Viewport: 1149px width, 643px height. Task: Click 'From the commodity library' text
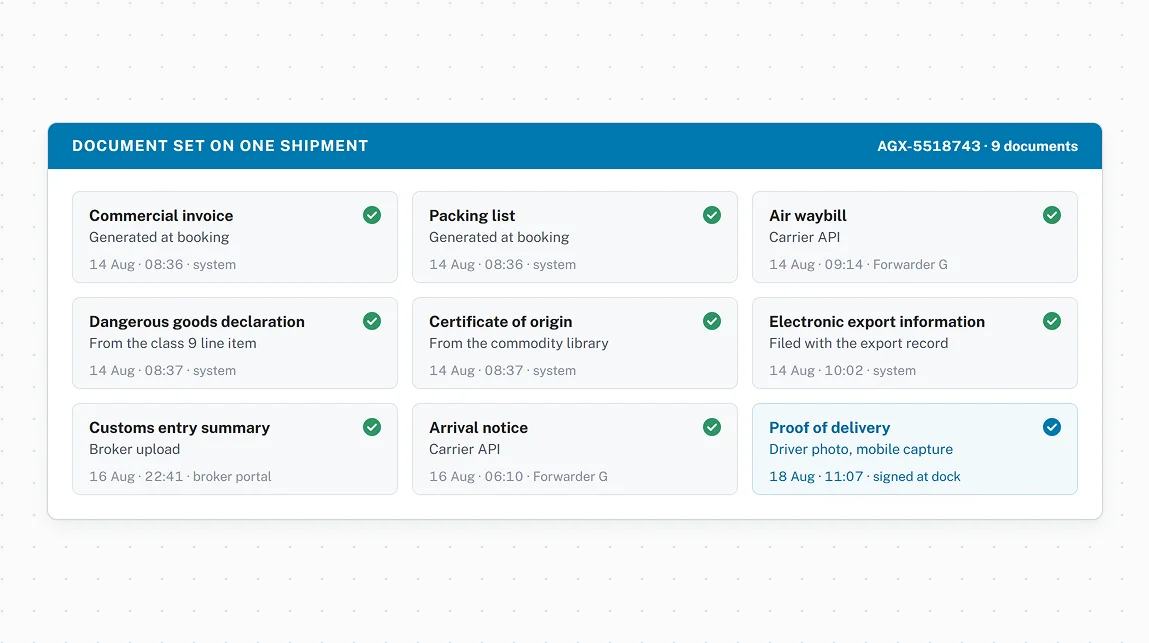click(519, 343)
